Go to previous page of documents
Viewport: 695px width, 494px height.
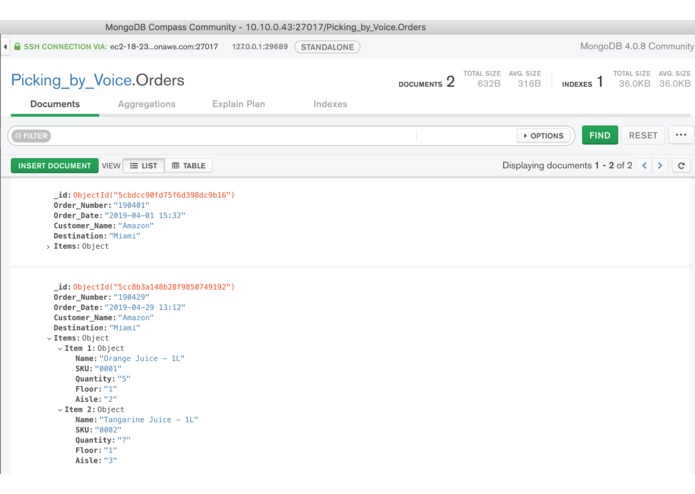coord(644,165)
